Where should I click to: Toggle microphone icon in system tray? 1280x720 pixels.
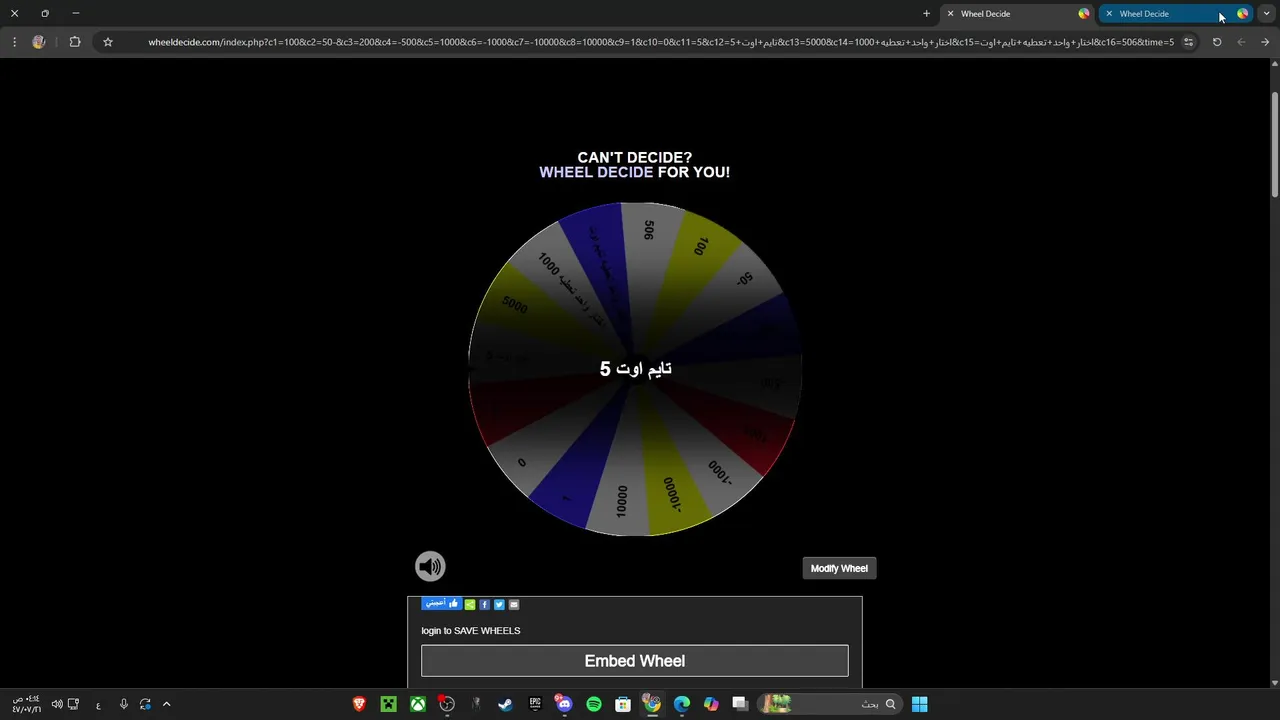click(x=123, y=704)
